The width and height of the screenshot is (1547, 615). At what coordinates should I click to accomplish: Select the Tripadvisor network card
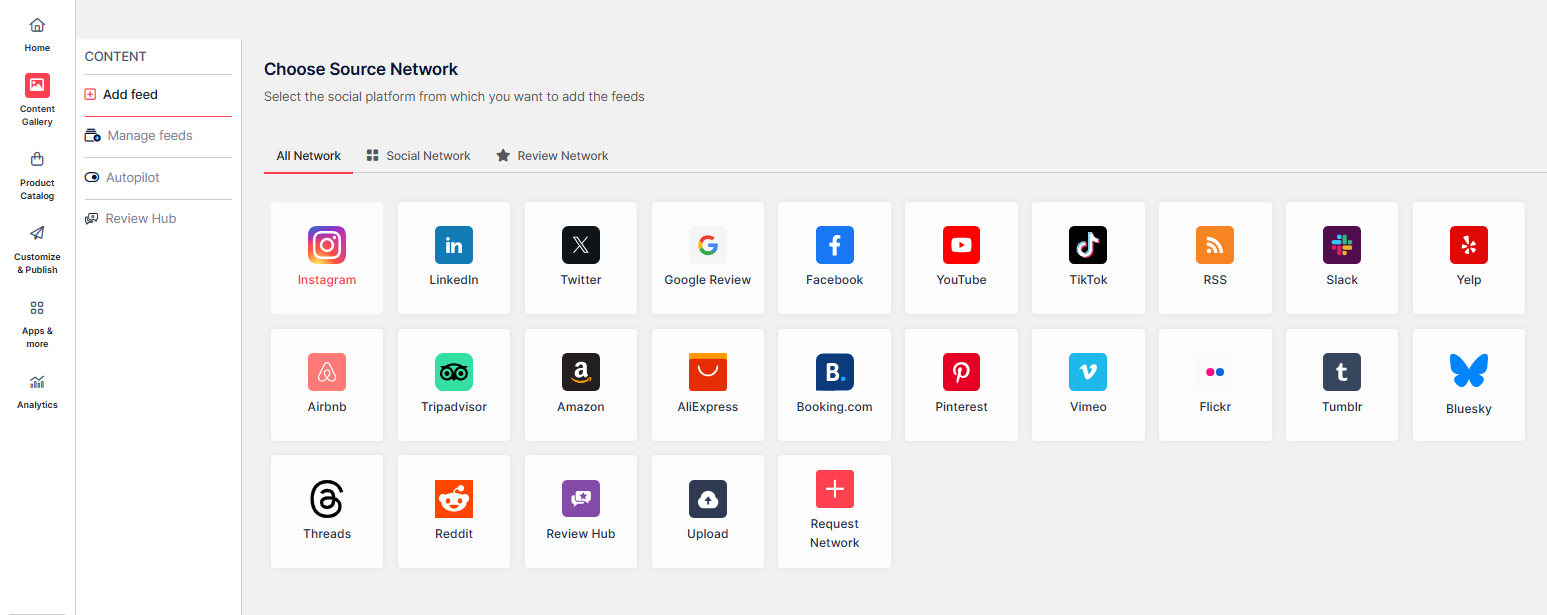tap(454, 385)
